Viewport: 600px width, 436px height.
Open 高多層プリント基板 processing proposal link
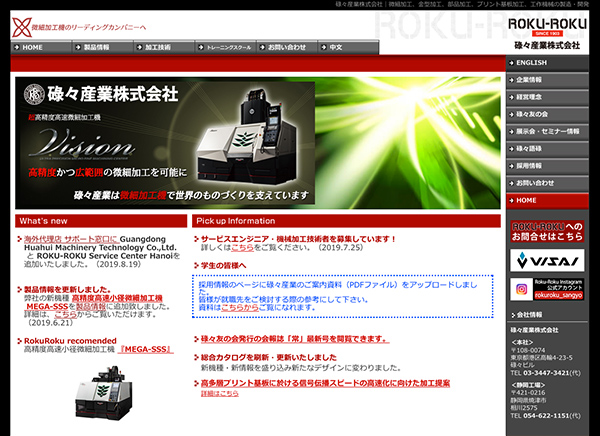(x=325, y=383)
